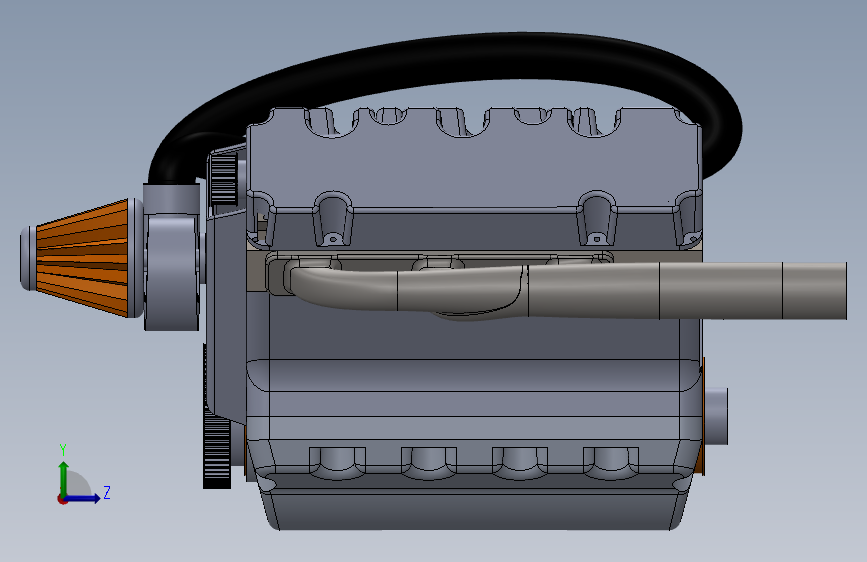Viewport: 867px width, 562px height.
Task: Click the green Y axis of the triad
Action: 63,478
